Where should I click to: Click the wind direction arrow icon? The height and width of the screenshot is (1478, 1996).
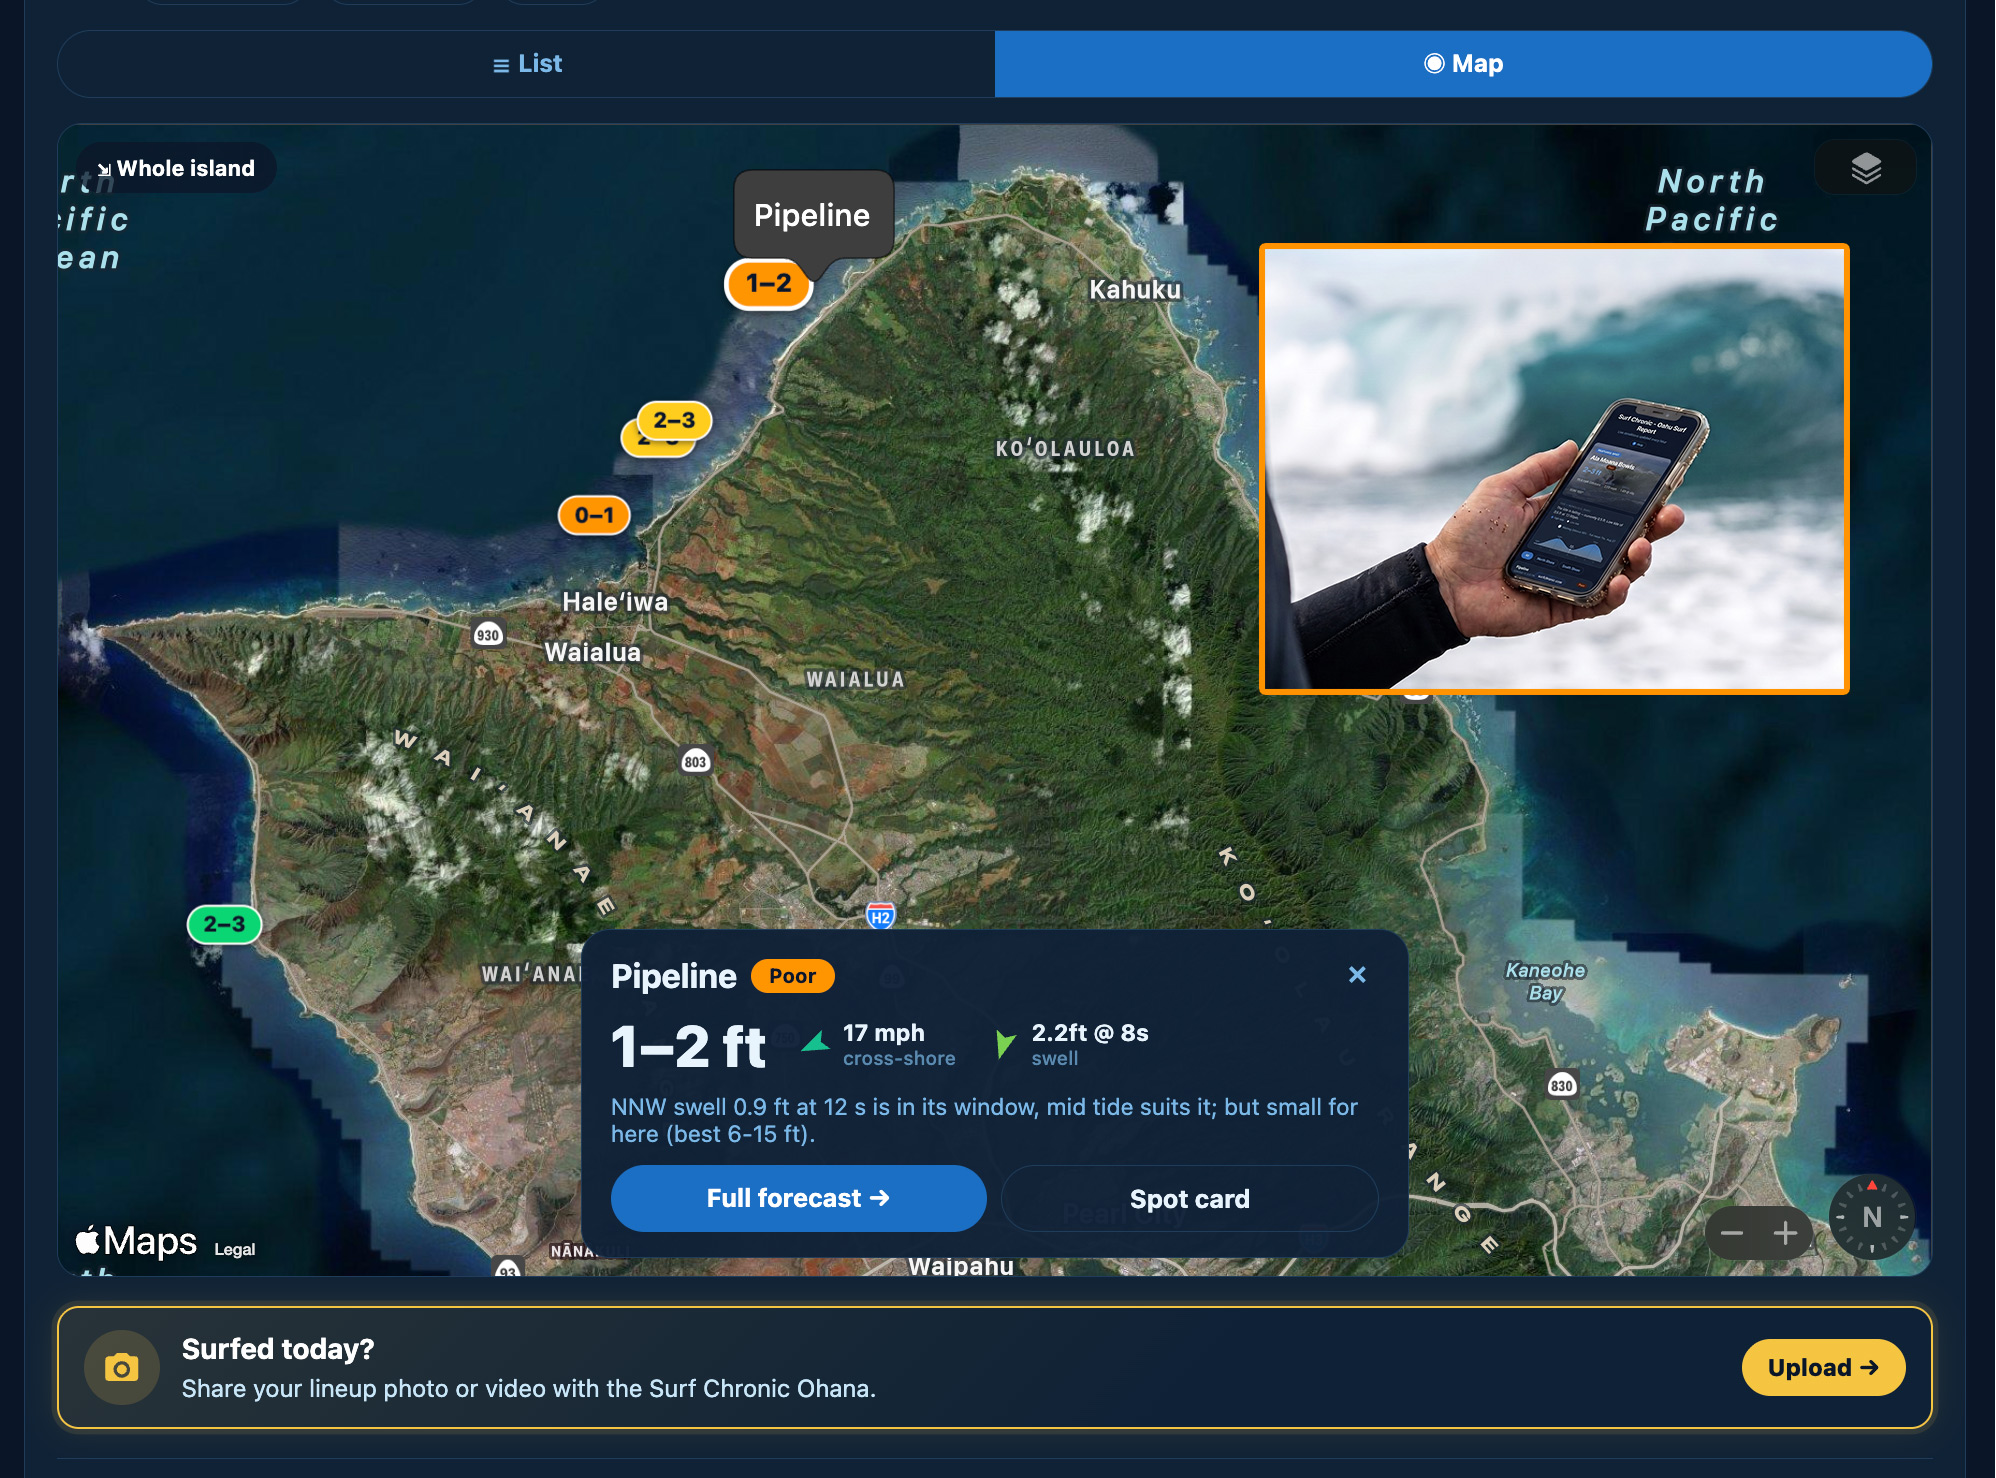tap(817, 1043)
